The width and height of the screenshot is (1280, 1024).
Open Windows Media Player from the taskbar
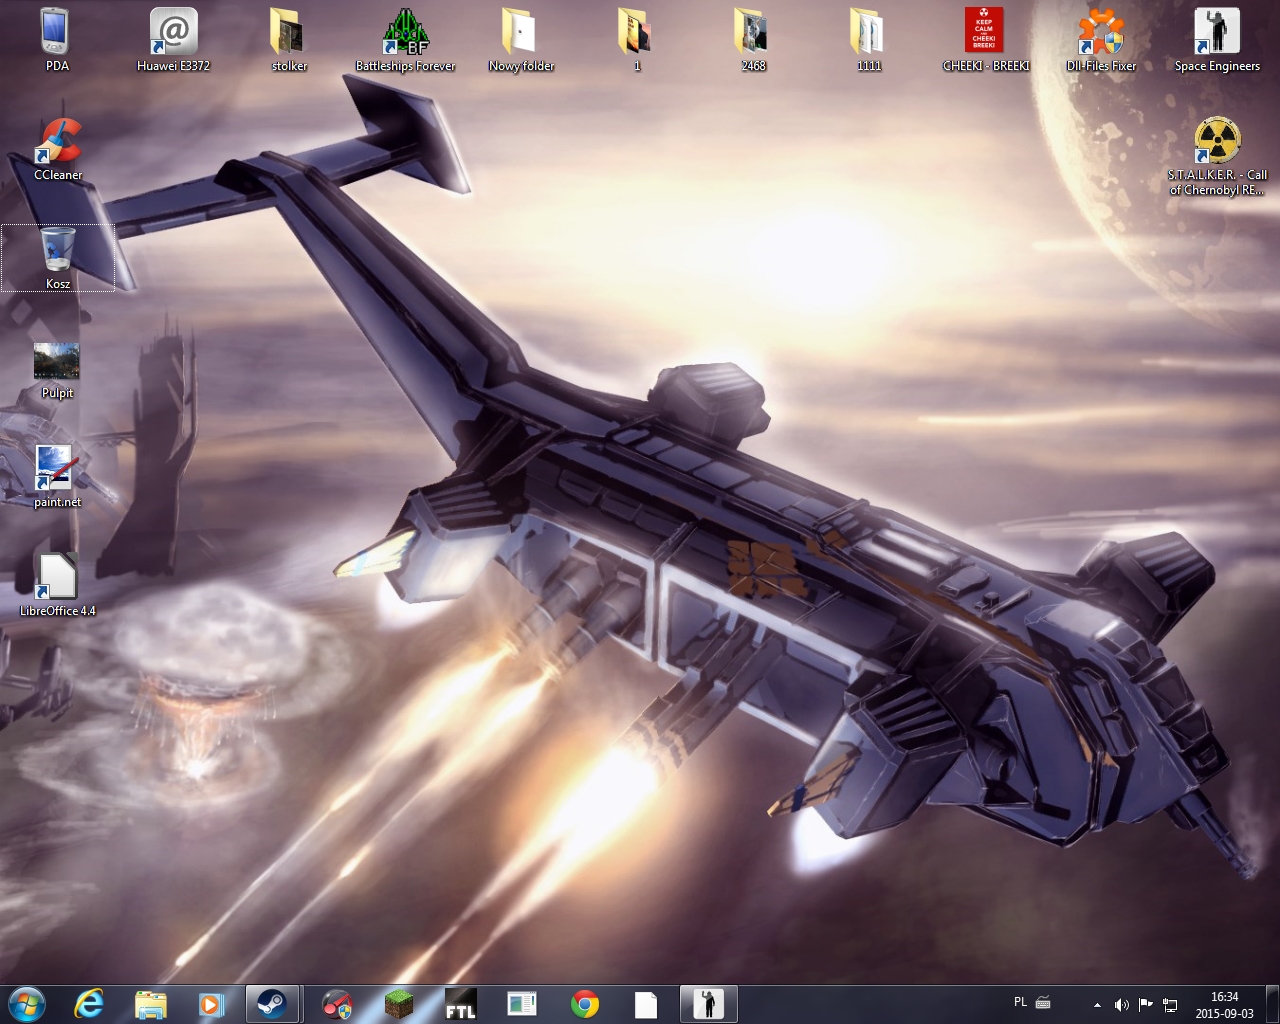[211, 1003]
